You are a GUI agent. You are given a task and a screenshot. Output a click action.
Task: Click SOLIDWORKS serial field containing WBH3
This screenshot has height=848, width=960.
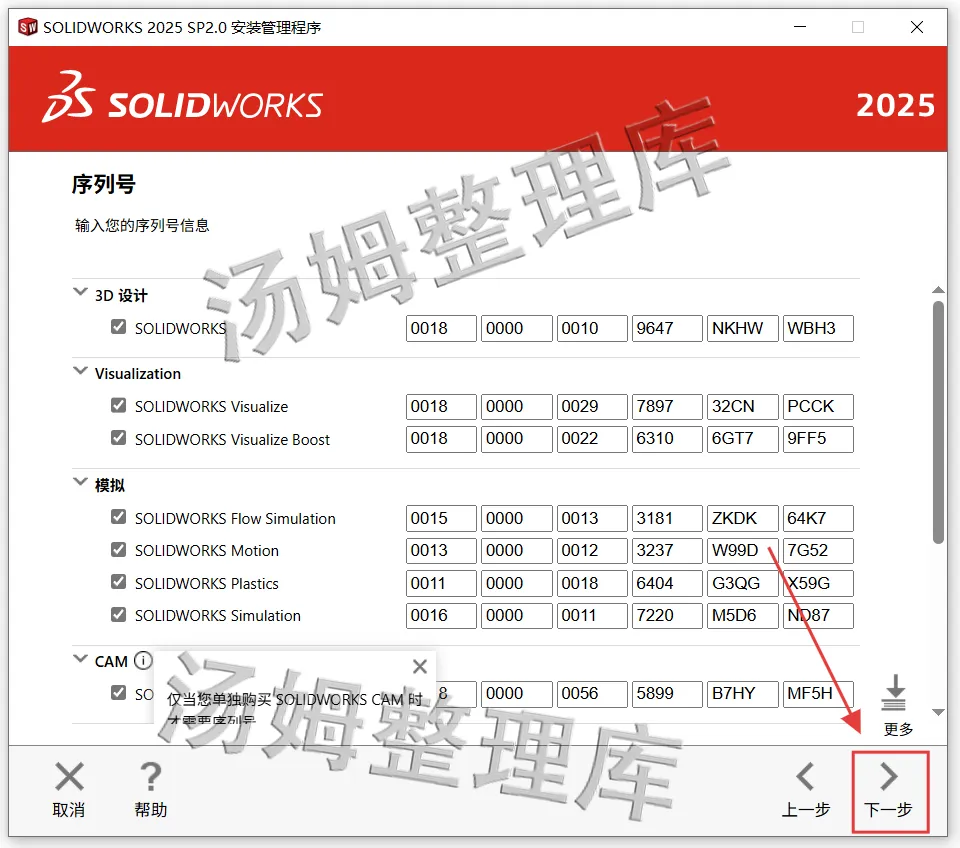pyautogui.click(x=818, y=328)
